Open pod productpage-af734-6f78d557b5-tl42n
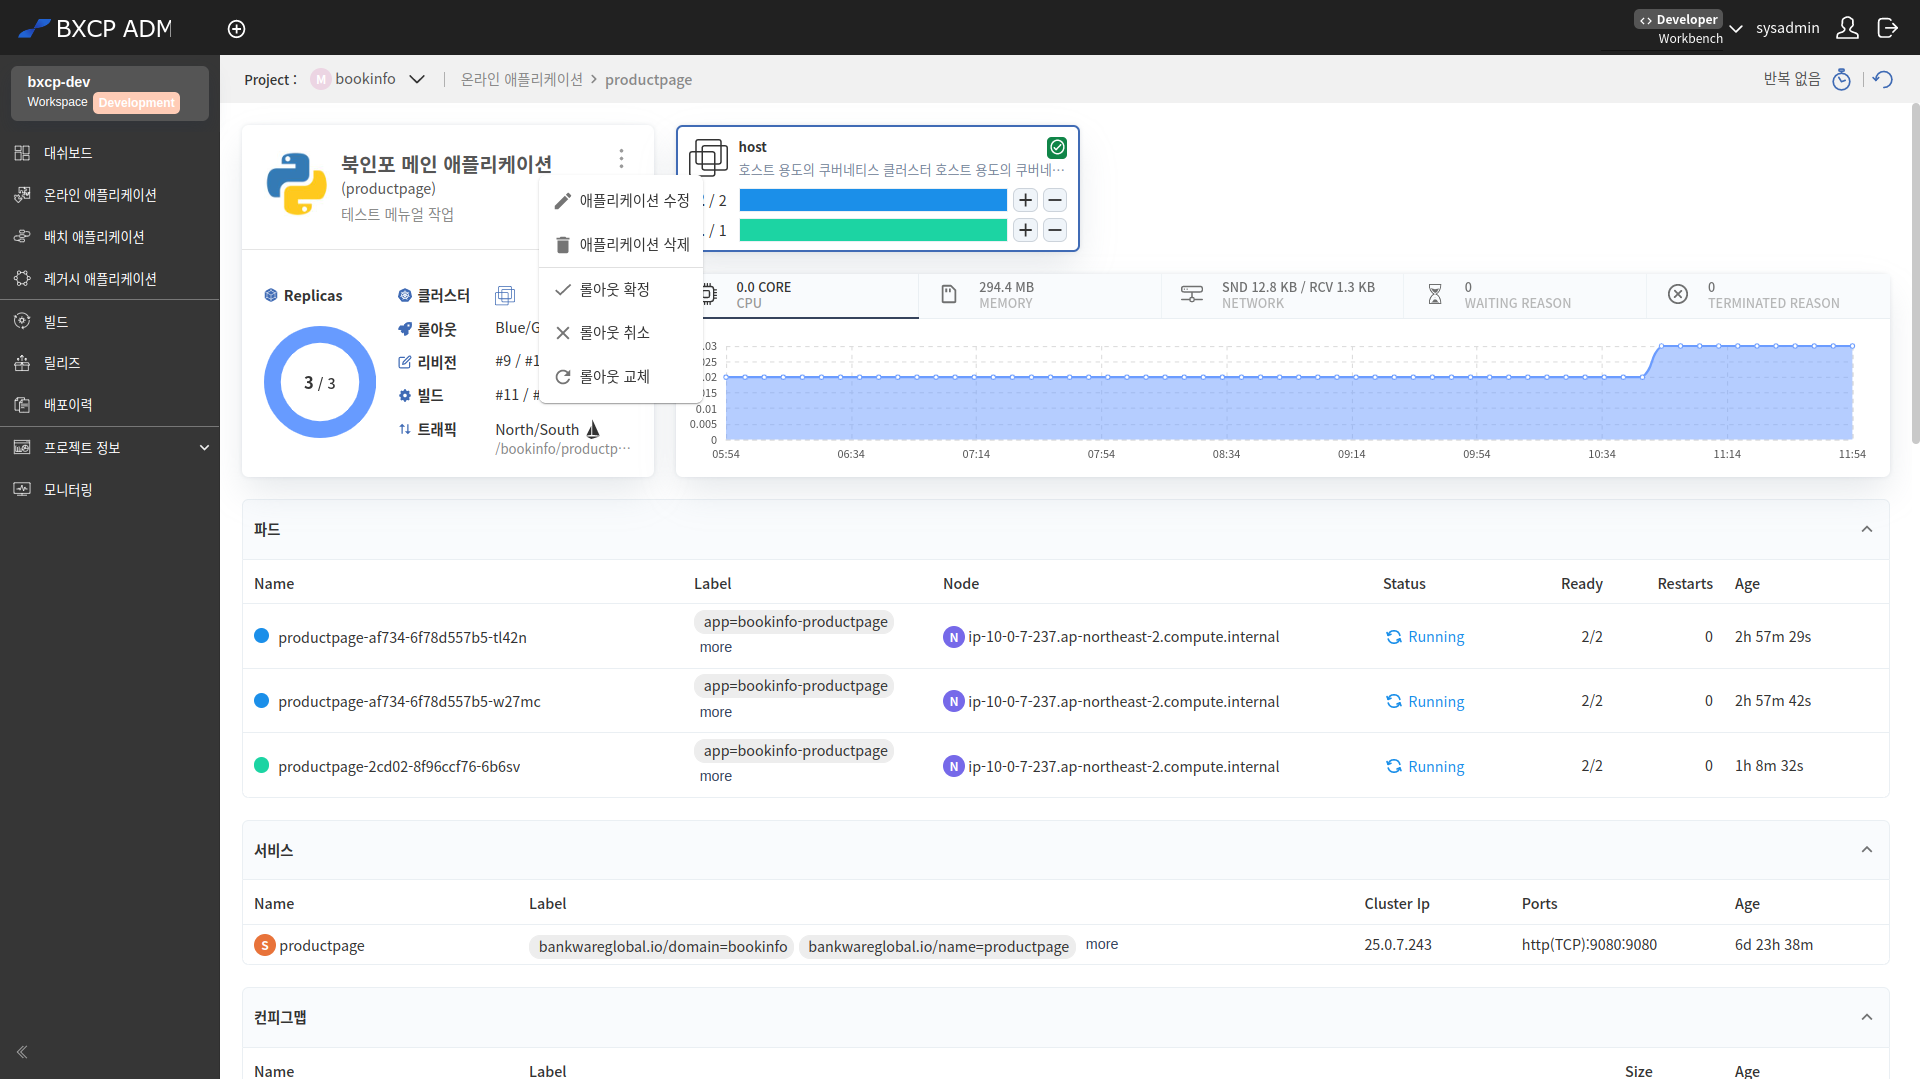1920x1079 pixels. pos(402,637)
